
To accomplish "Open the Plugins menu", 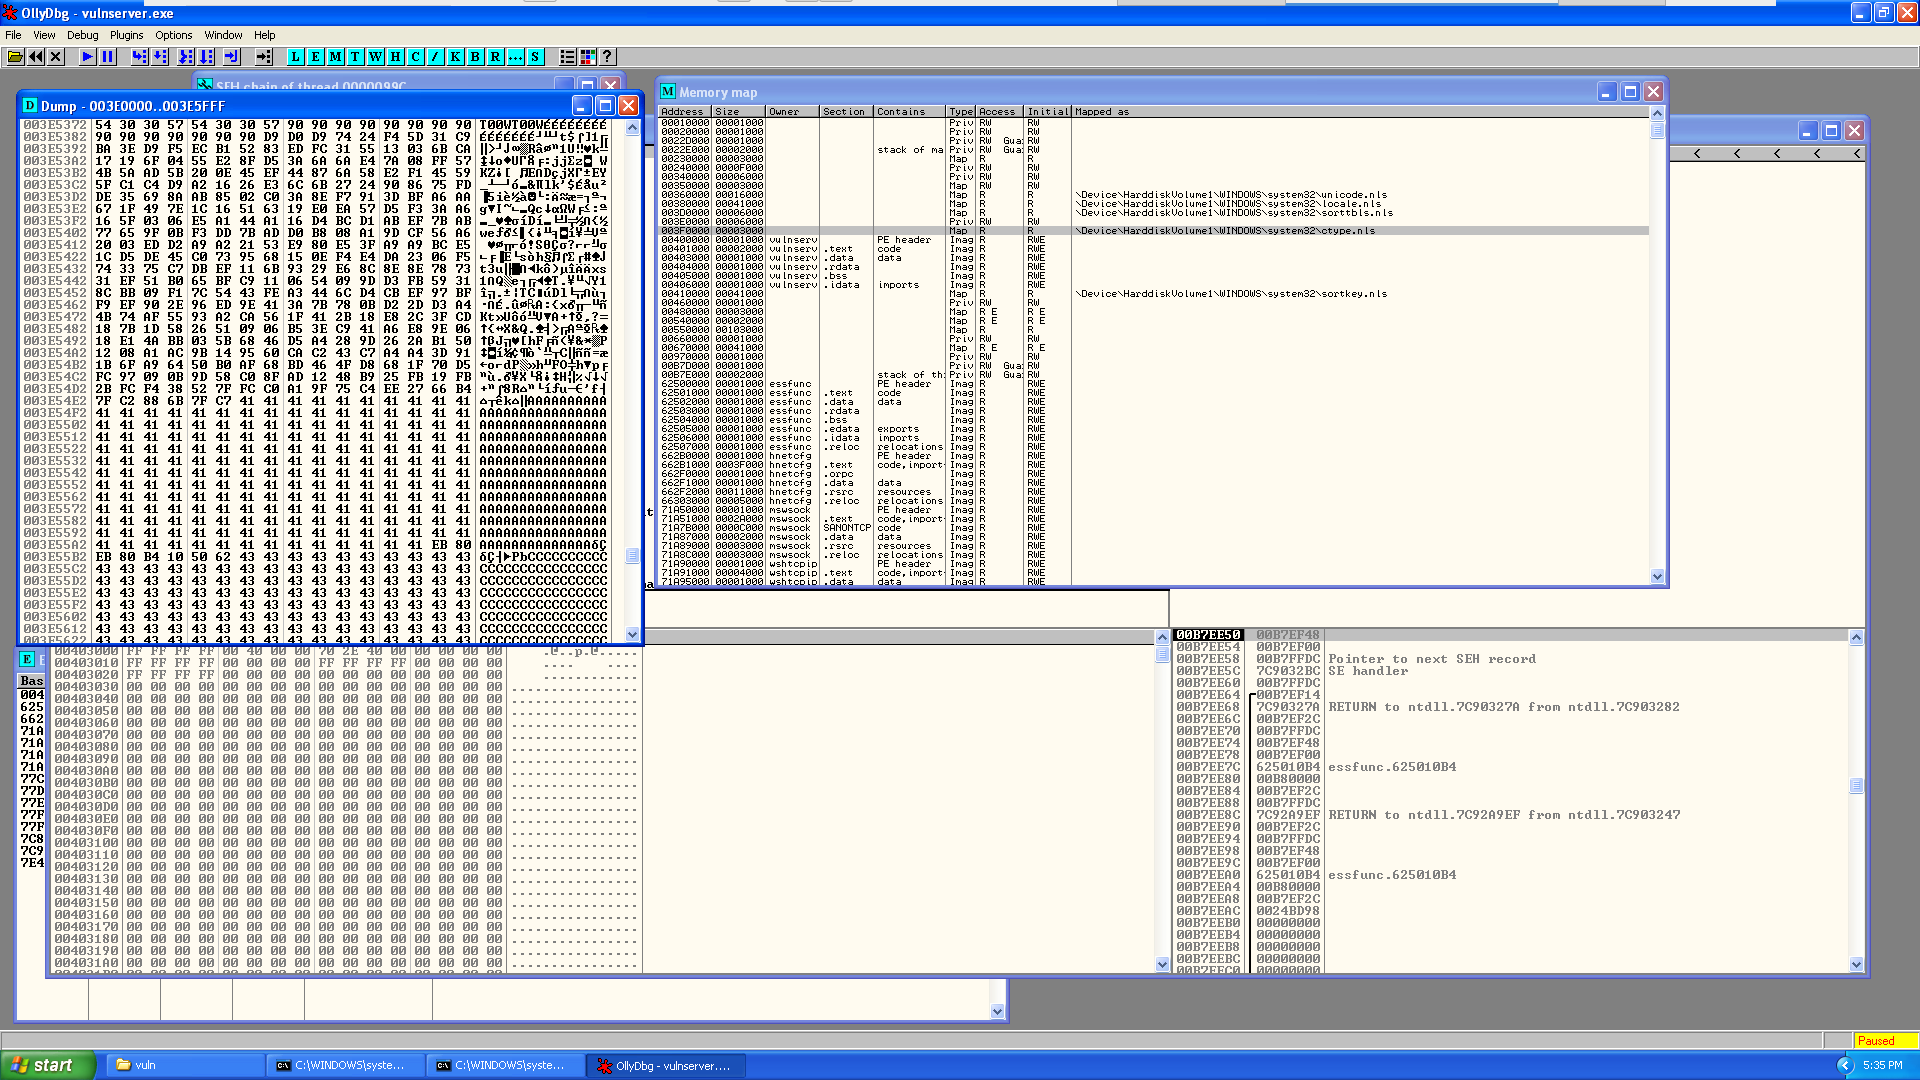I will tap(126, 35).
